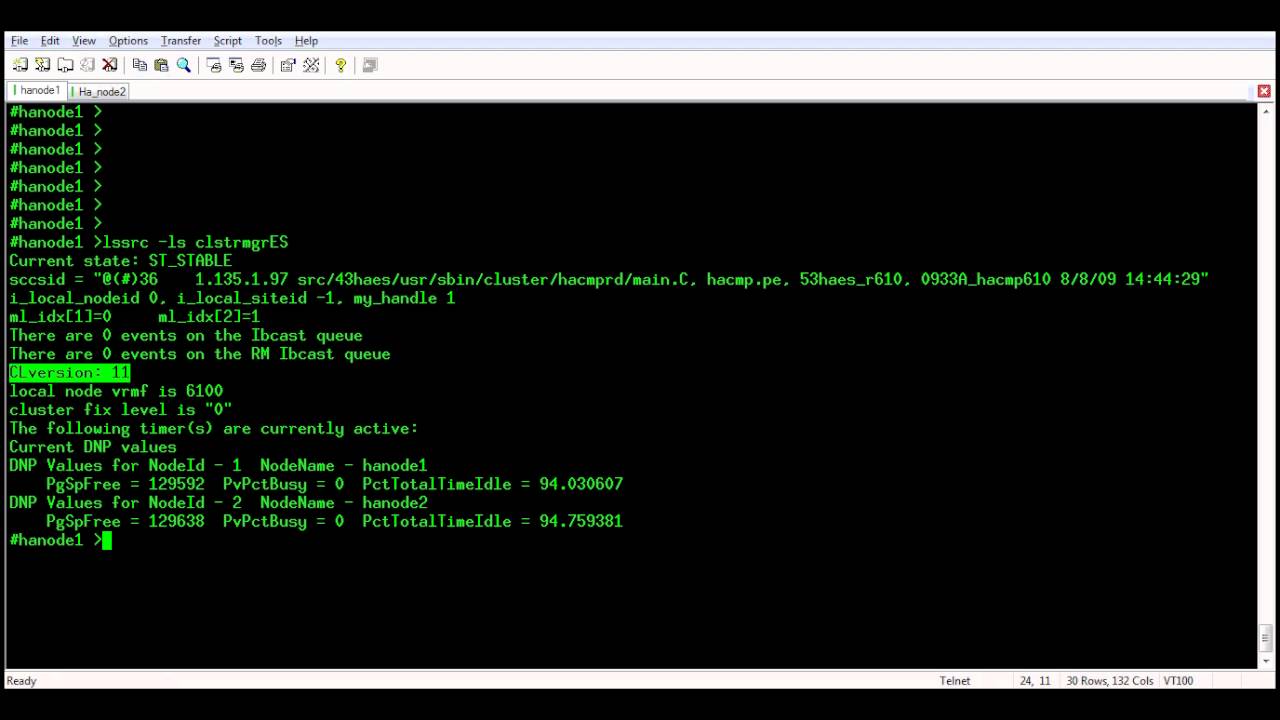The image size is (1280, 720).
Task: Click the Quick Connect lightning icon
Action: click(x=42, y=65)
